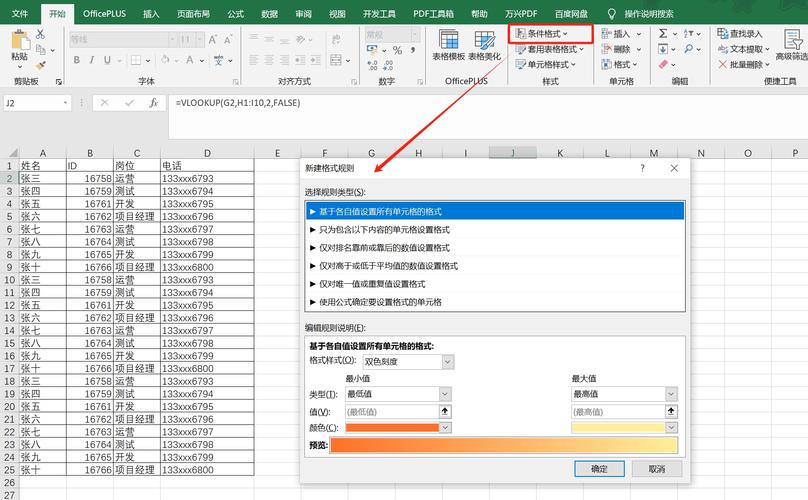Open 表格美化 in OfficePLUS group
Viewport: 808px width, 500px height.
[484, 45]
